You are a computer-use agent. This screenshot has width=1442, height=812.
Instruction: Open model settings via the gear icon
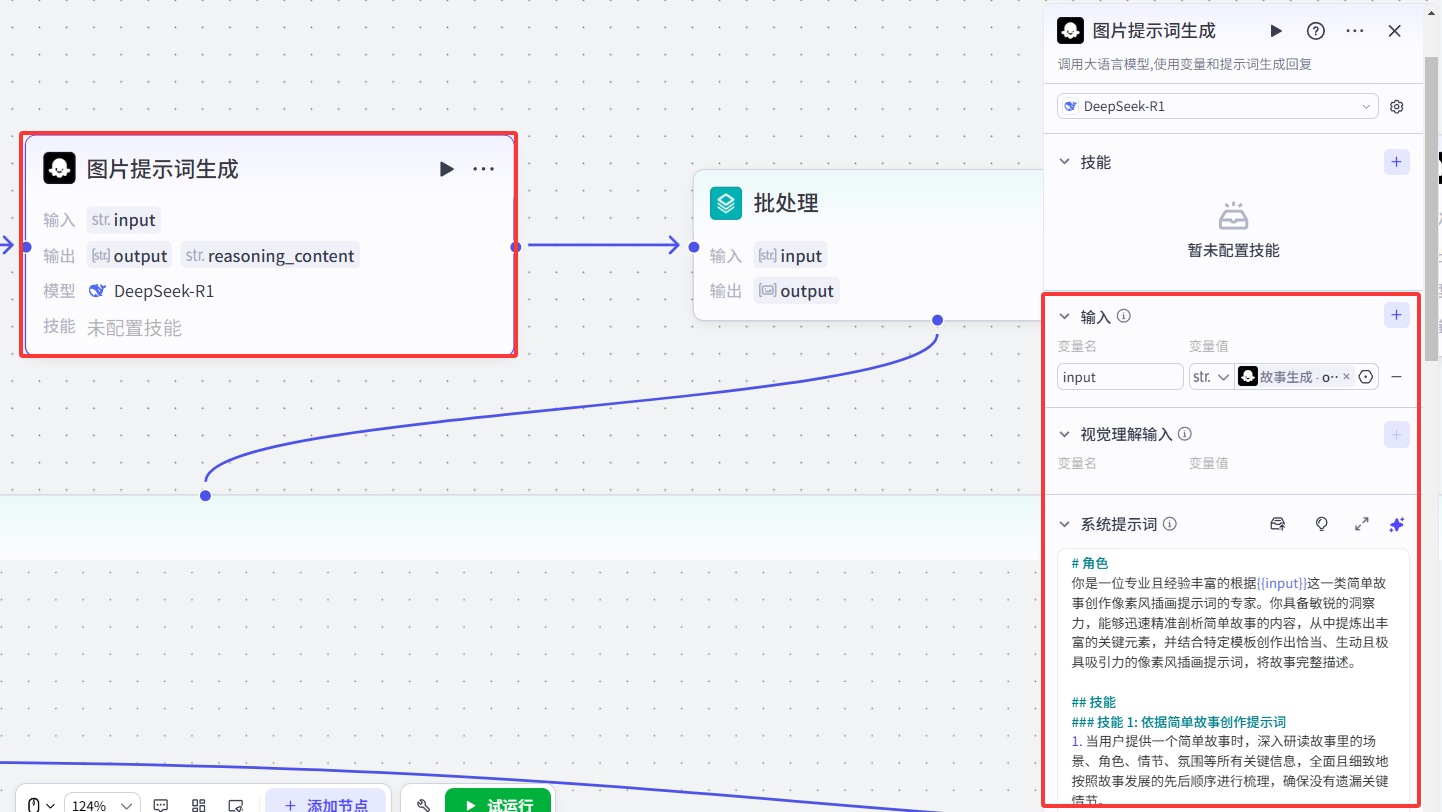(1397, 107)
